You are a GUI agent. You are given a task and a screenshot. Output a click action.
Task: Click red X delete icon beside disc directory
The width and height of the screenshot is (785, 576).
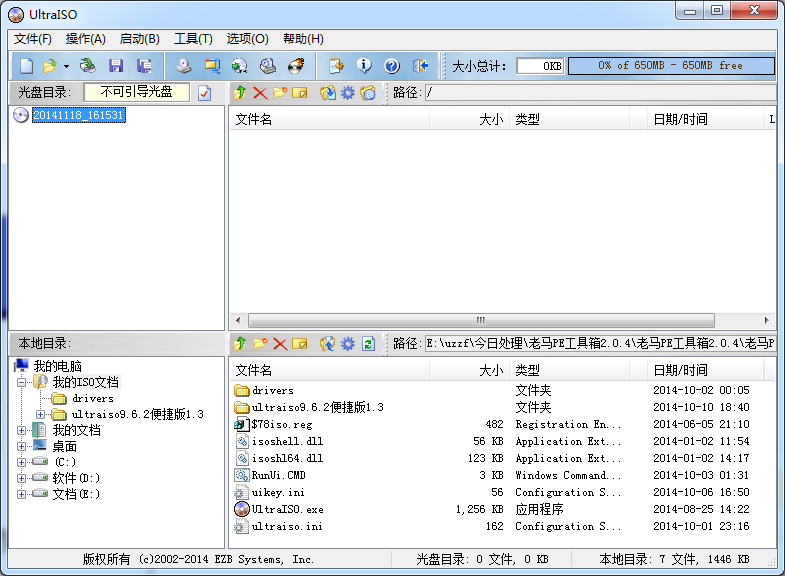point(260,93)
